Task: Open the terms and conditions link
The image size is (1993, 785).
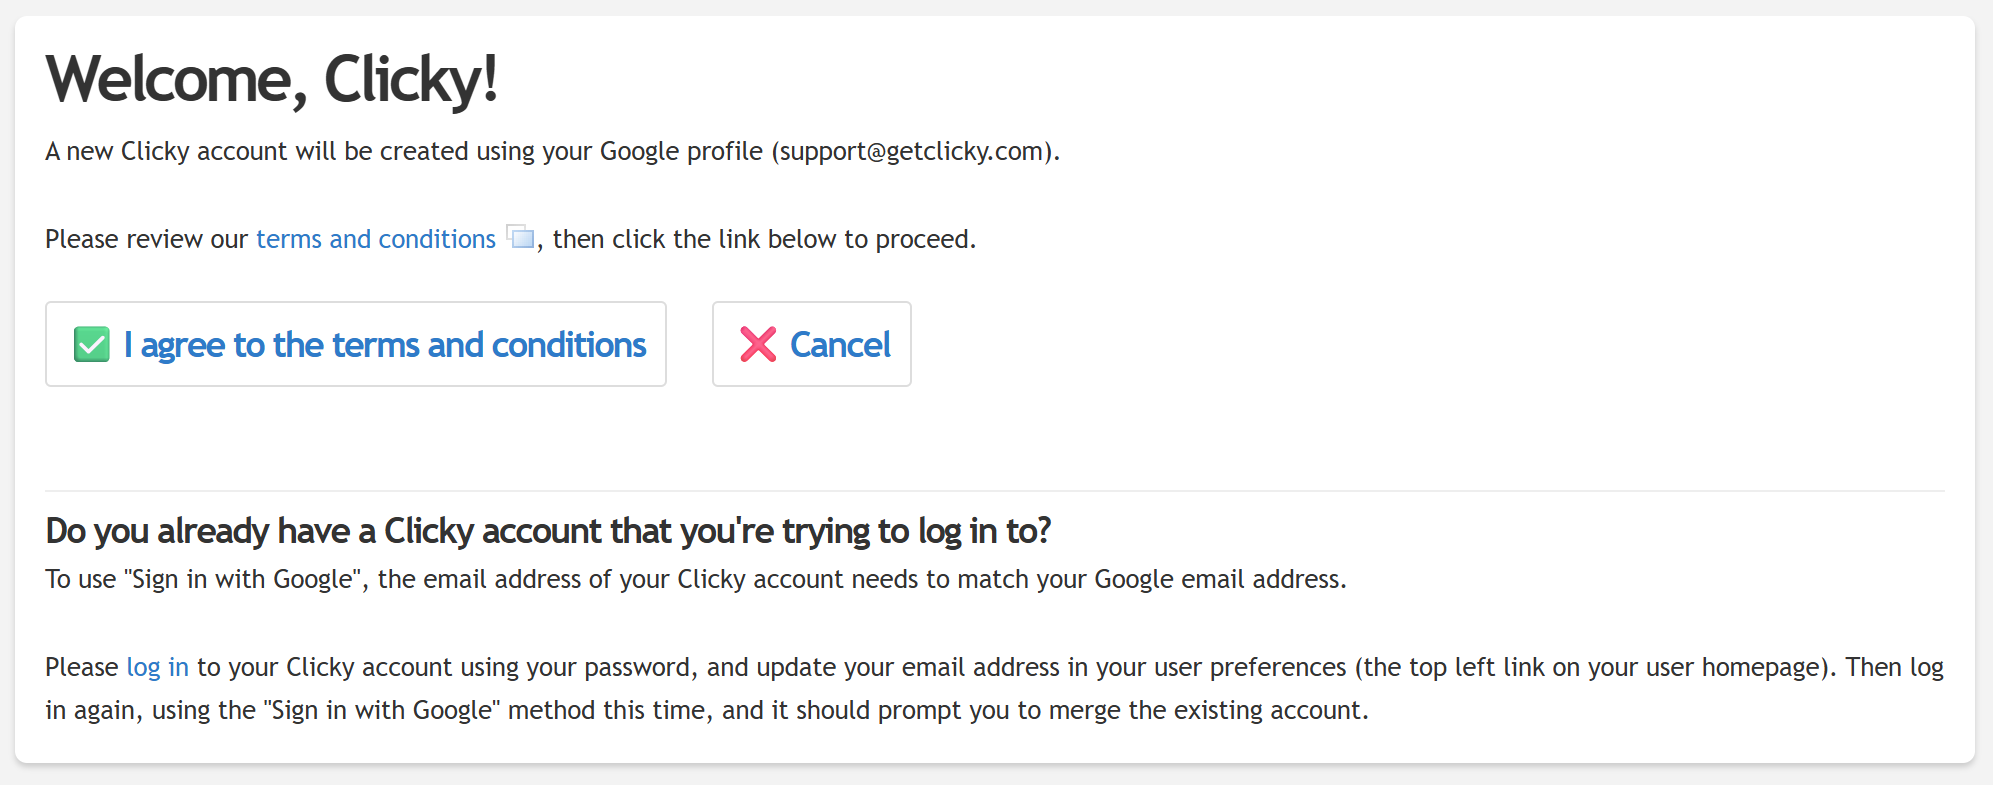Action: pos(376,239)
